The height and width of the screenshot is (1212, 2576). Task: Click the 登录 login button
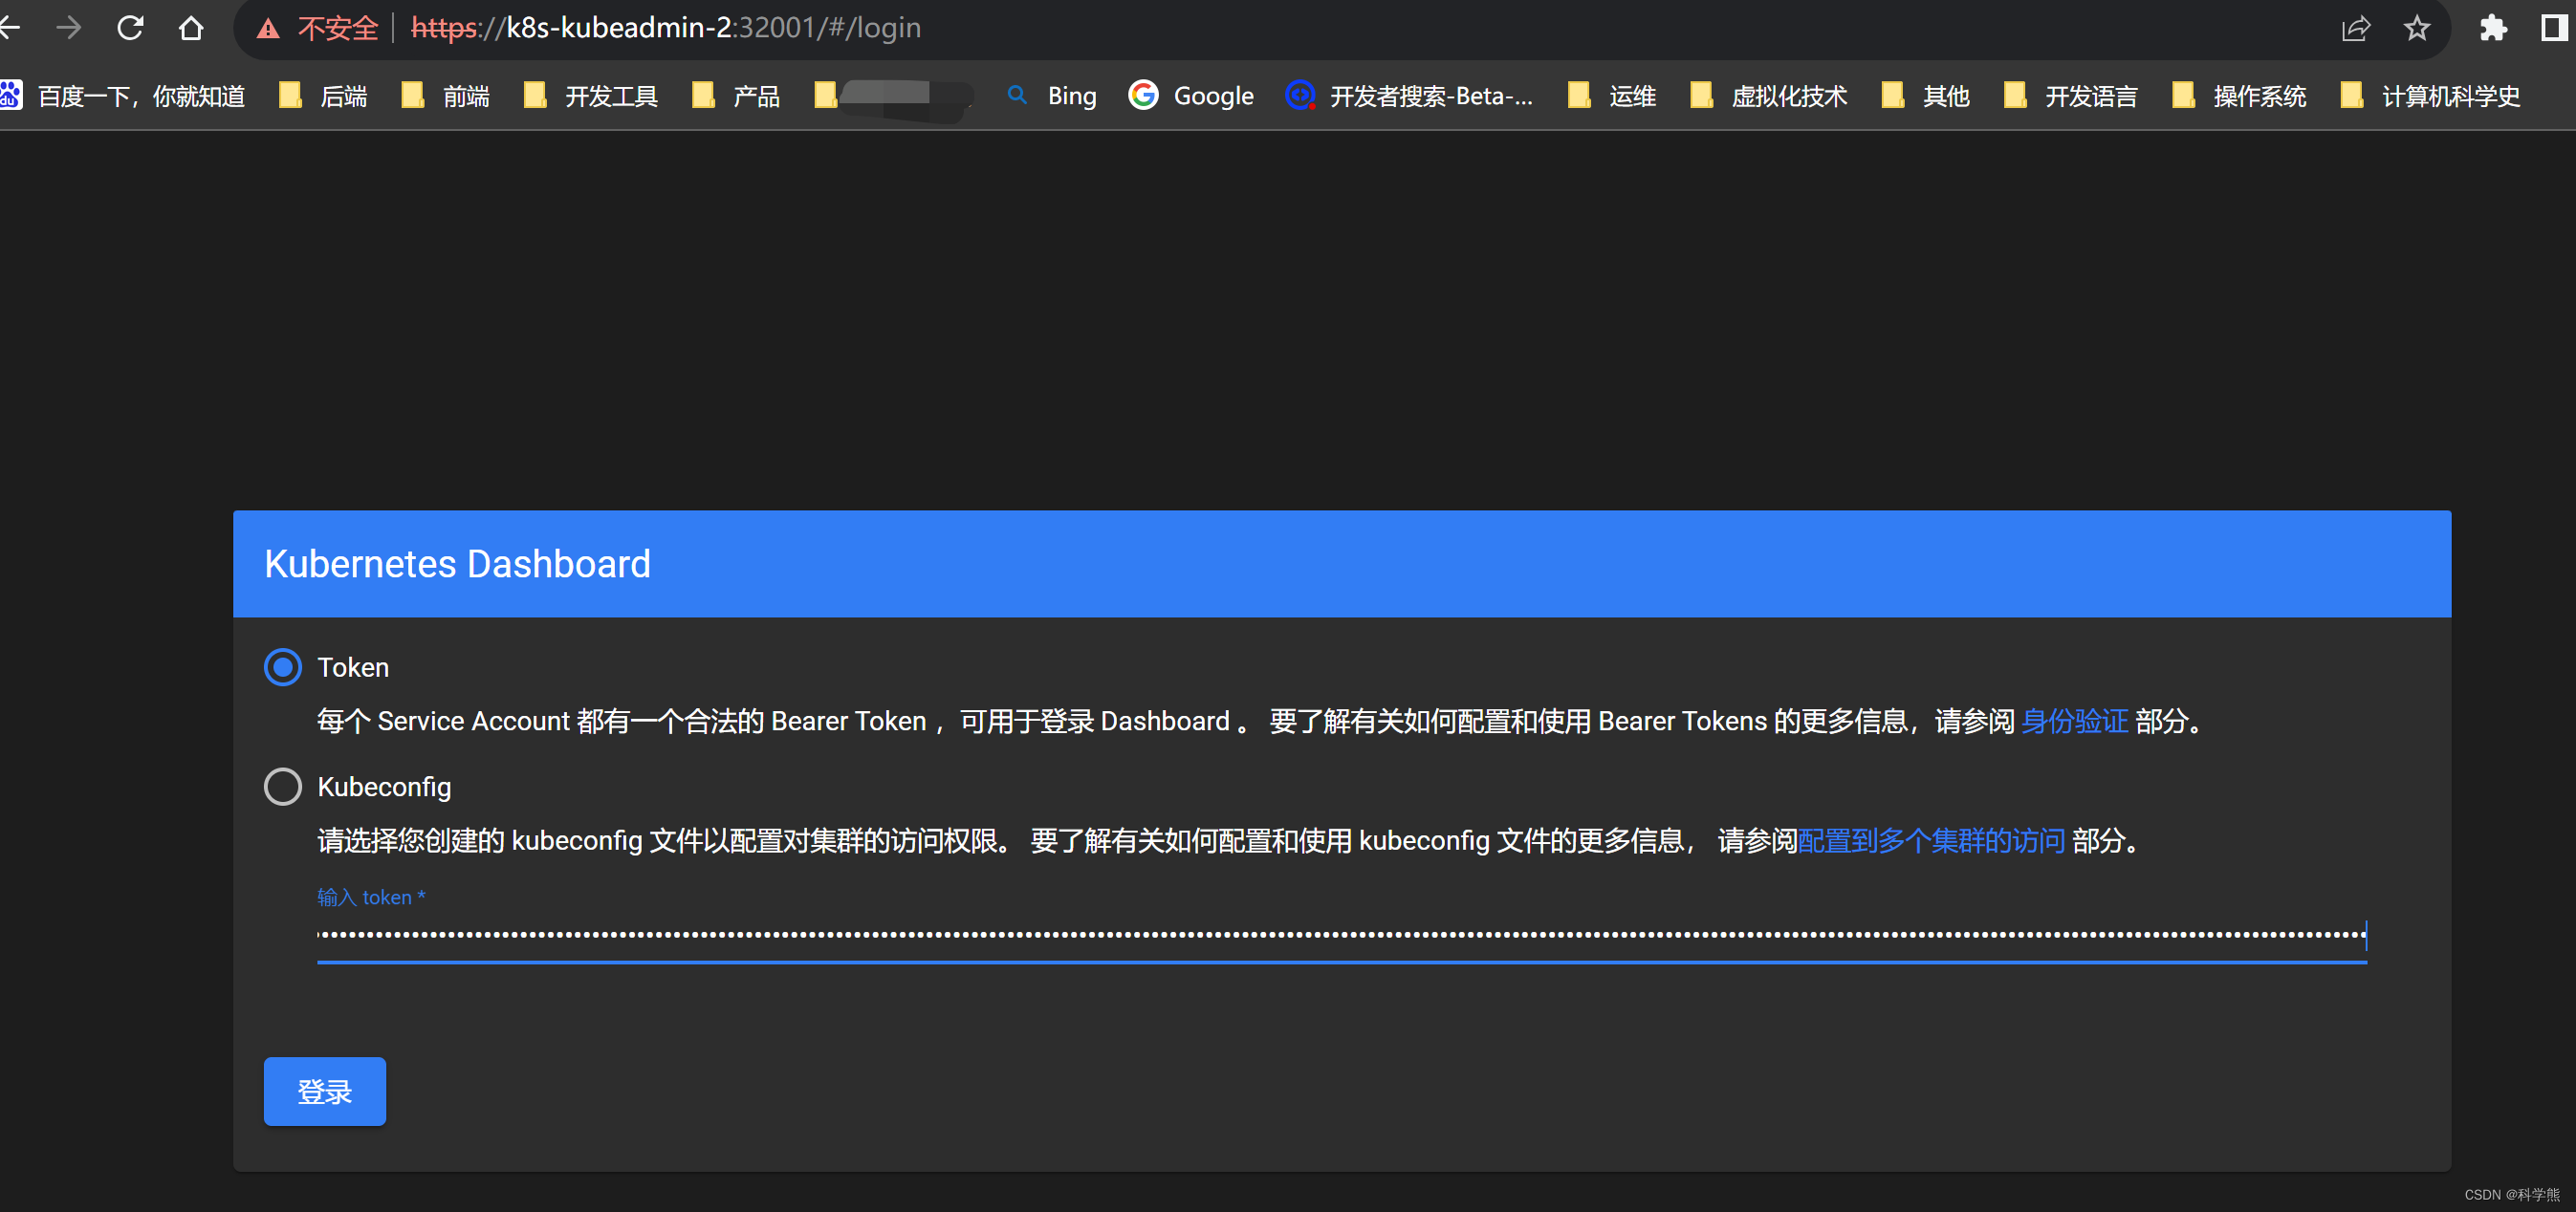(324, 1091)
